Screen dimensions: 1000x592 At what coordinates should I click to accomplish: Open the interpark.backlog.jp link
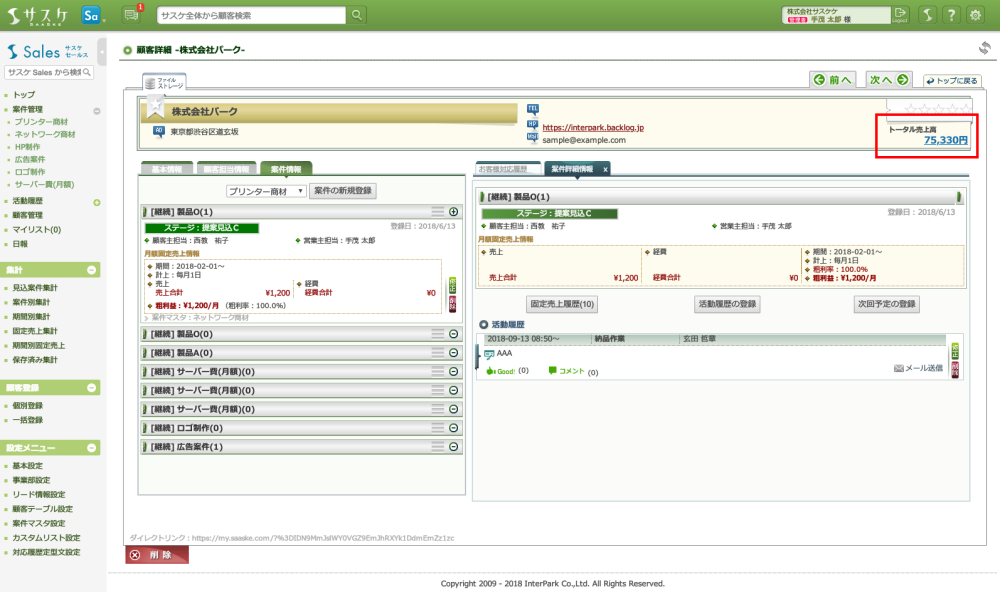pos(593,128)
